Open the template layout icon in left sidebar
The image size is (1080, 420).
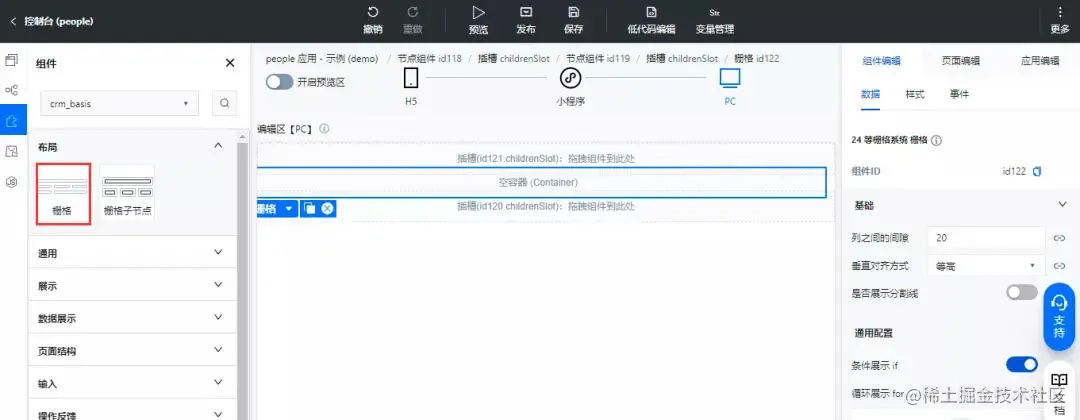click(11, 151)
